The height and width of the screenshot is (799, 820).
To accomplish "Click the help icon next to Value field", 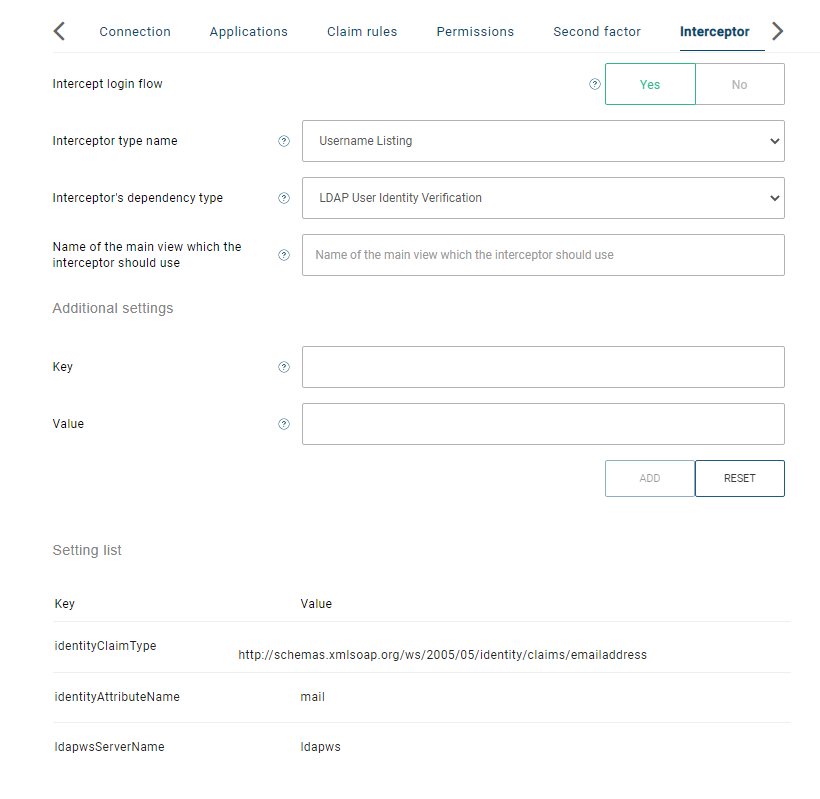I will tap(283, 424).
